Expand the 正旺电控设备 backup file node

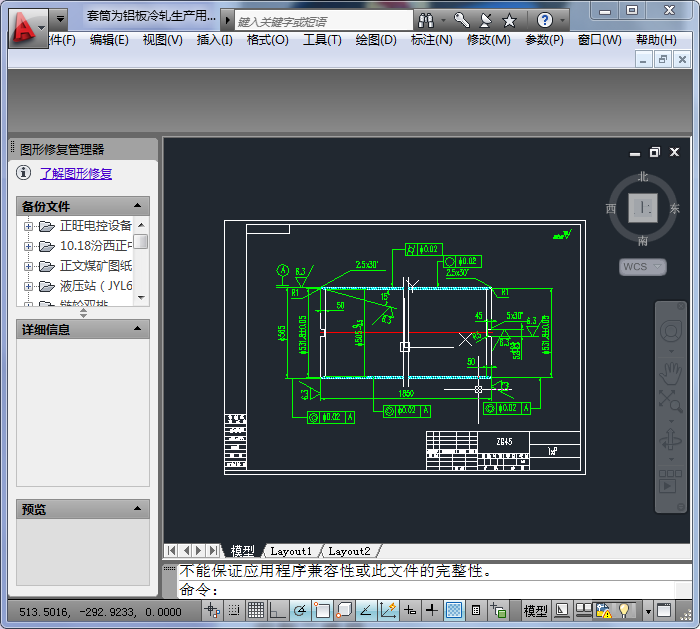(28, 226)
